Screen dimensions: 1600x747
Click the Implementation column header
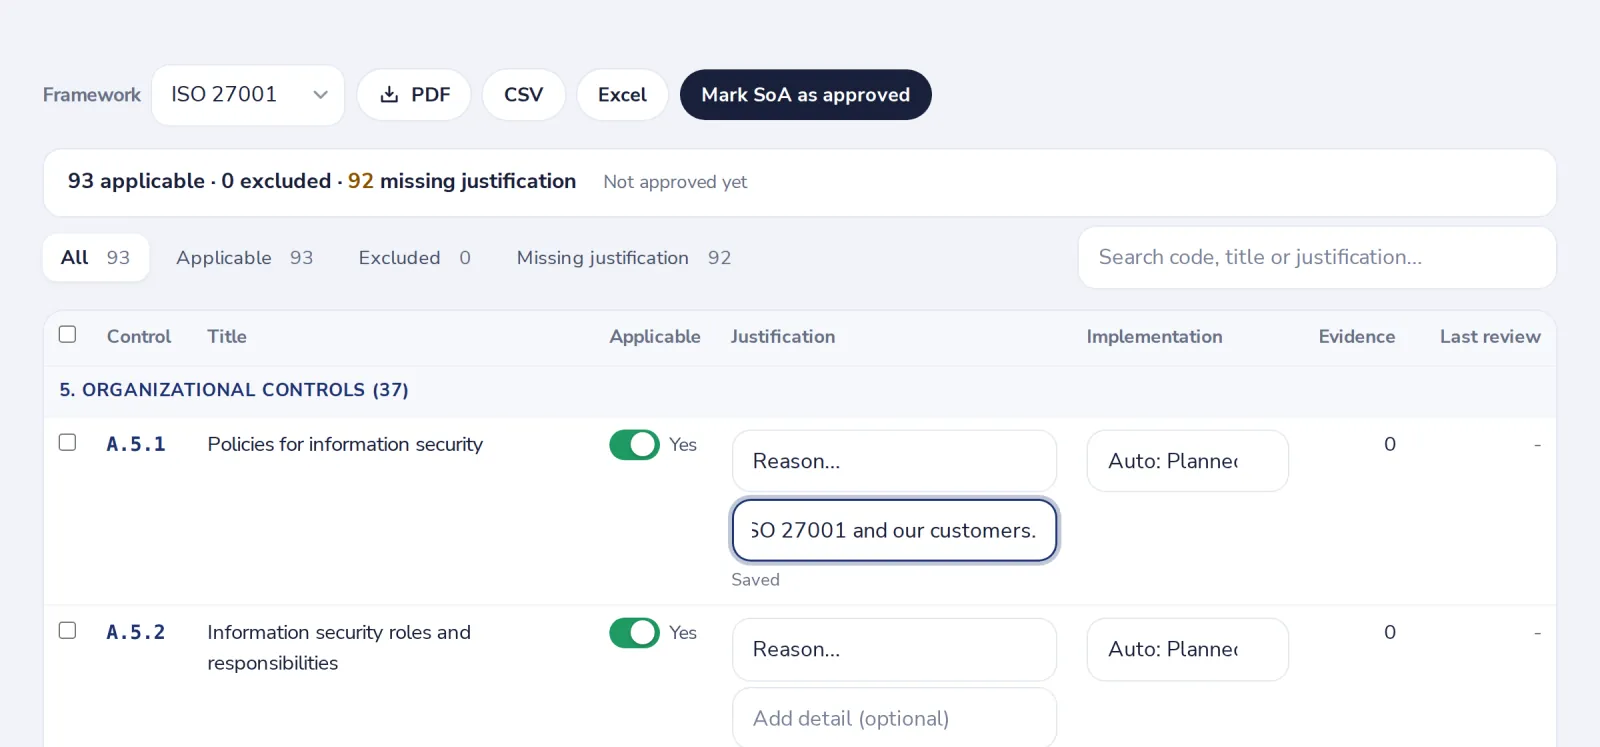pos(1154,337)
